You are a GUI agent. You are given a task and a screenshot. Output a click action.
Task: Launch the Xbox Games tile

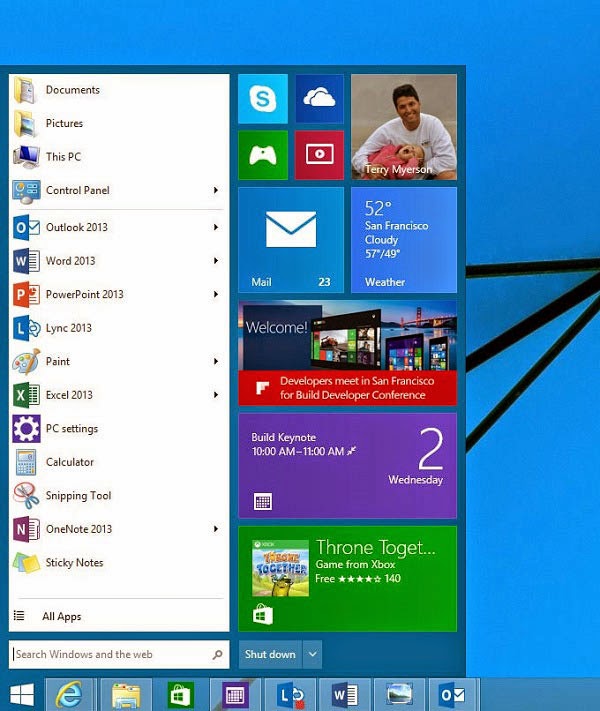(x=263, y=155)
